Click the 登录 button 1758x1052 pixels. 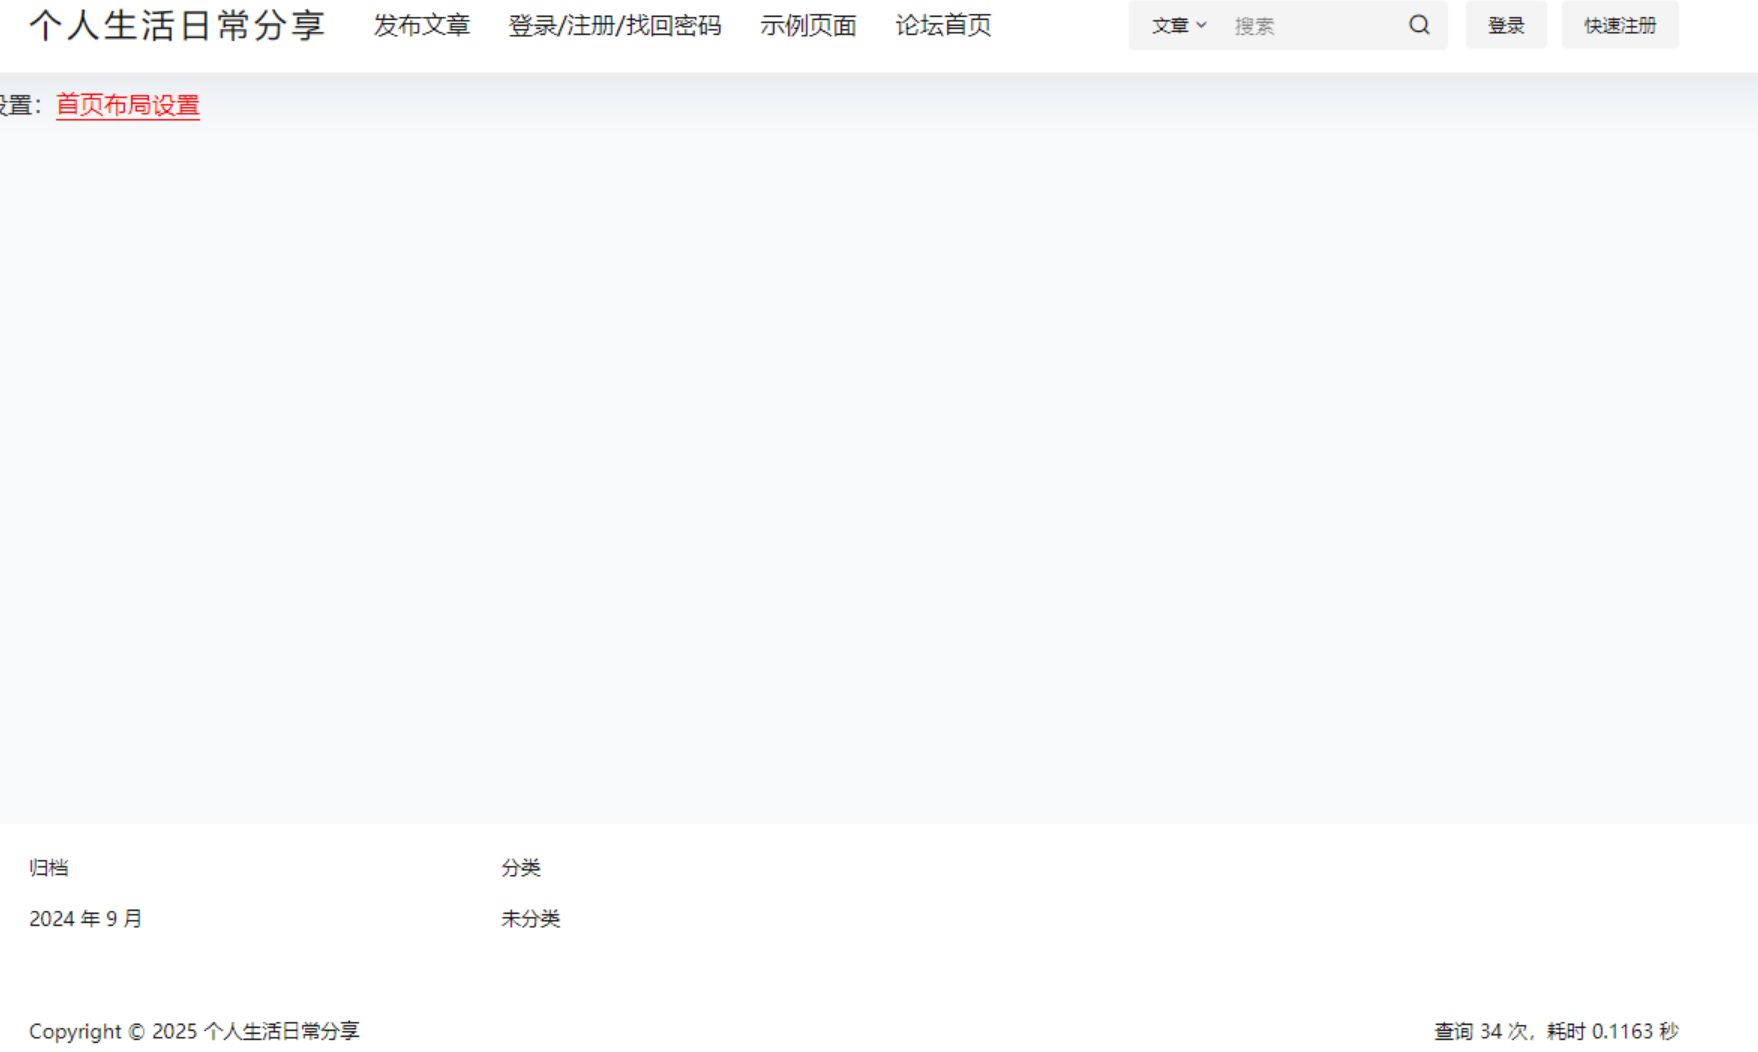pos(1506,25)
